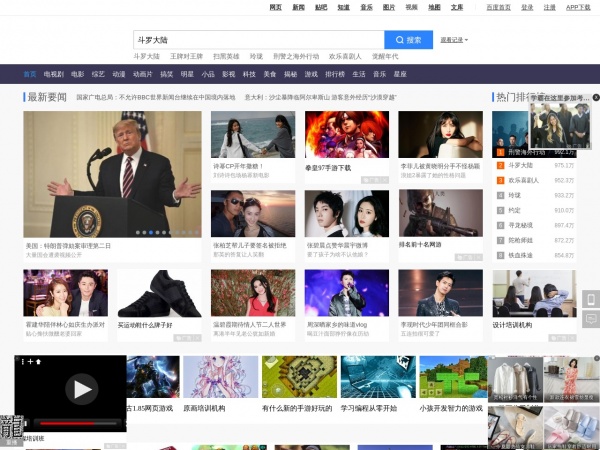Screen dimensions: 600x450
Task: Open the 知道 link in the top bar
Action: pyautogui.click(x=344, y=7)
